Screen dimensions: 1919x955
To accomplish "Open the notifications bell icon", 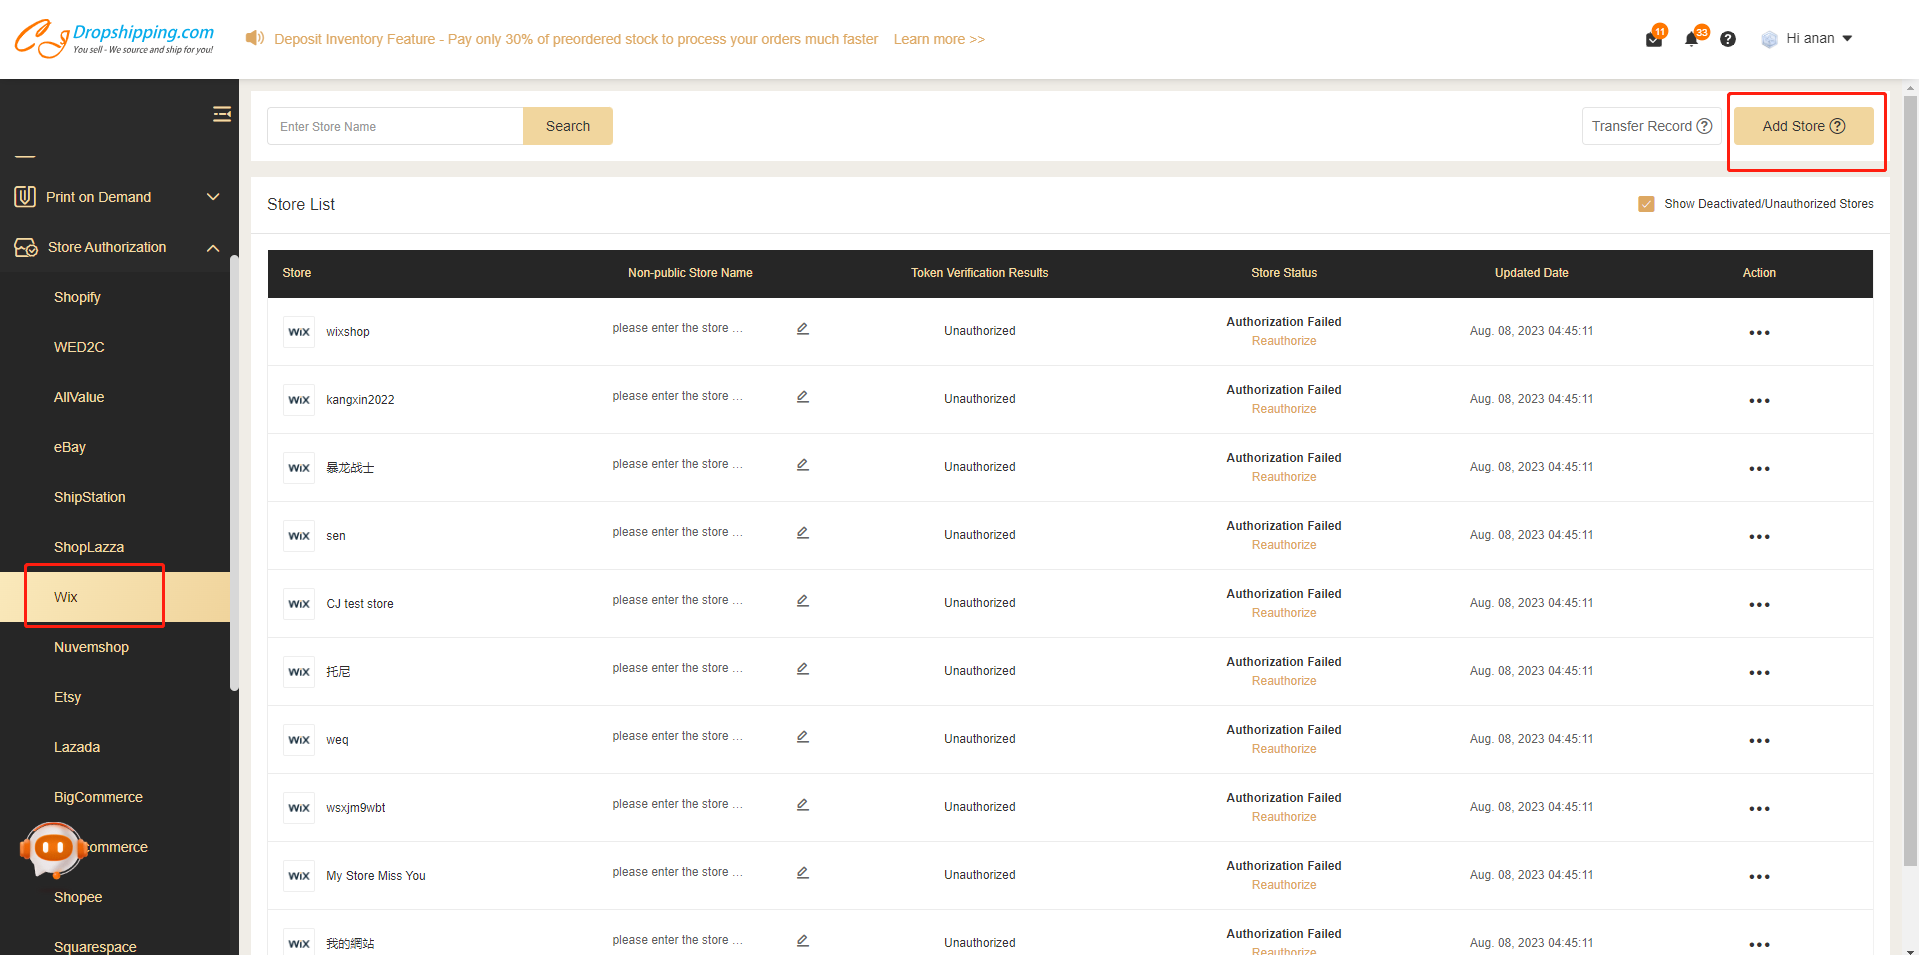I will point(1691,39).
